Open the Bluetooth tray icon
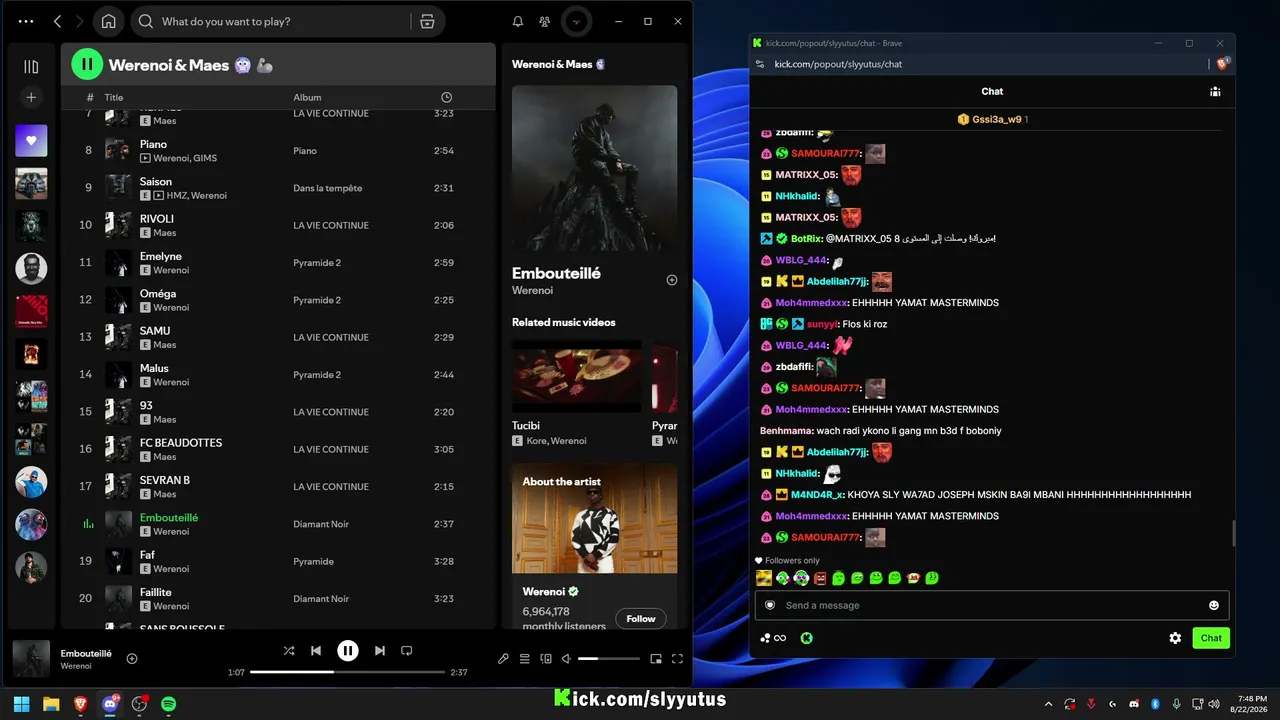Screen dimensions: 1280x720 point(1154,704)
